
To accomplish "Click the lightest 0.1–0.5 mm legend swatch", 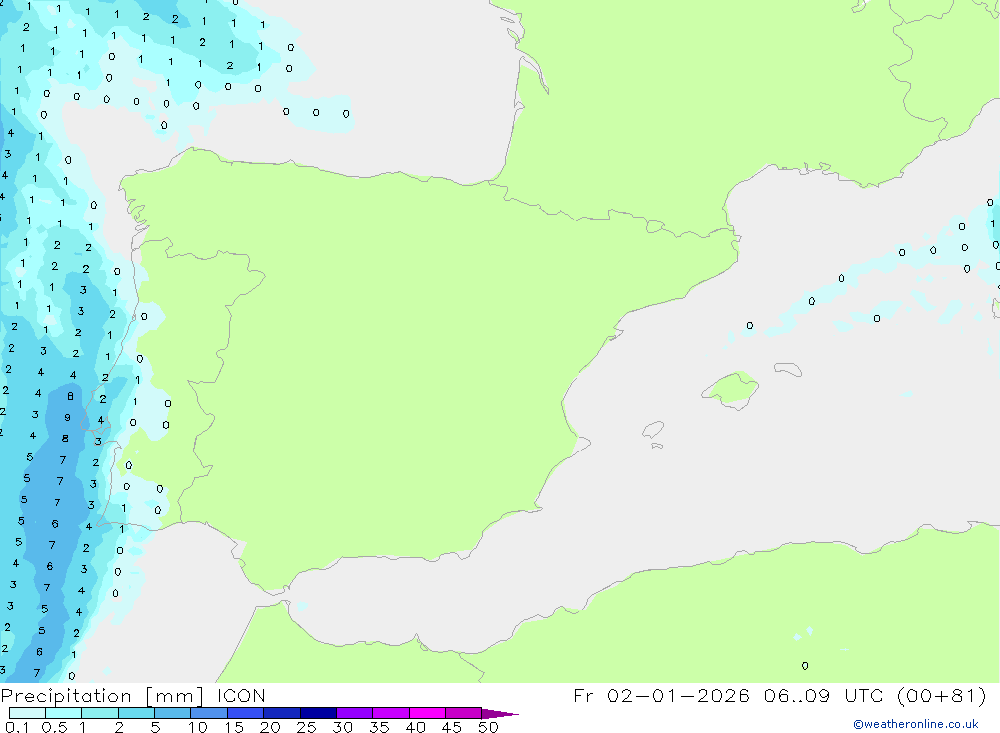I will (27, 713).
